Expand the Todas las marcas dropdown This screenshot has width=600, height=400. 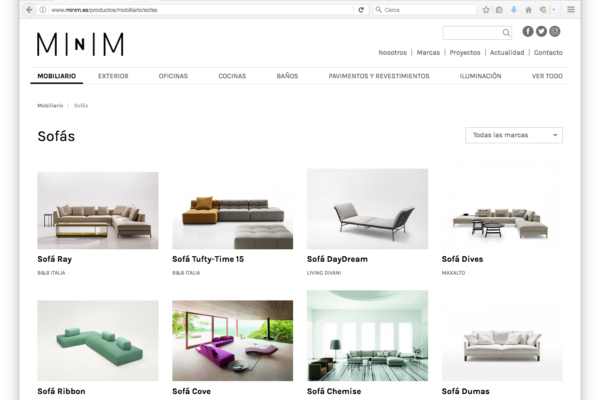(514, 135)
